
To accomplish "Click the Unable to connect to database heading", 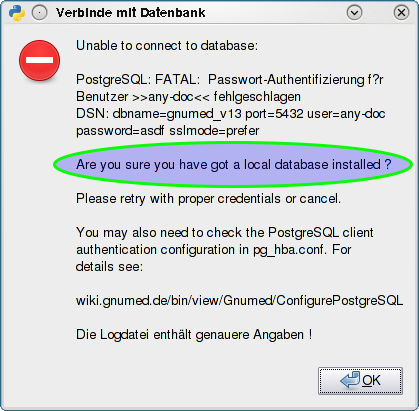I will coord(167,46).
